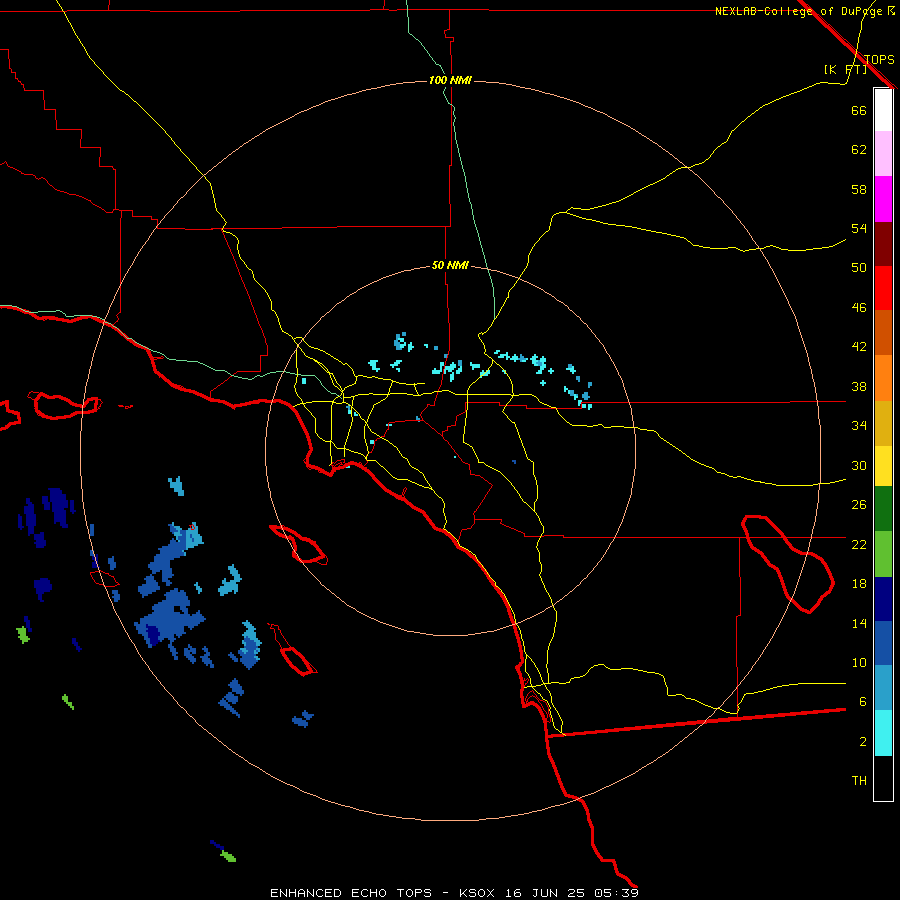This screenshot has height=900, width=900.
Task: Click the '16 JUN 25' date in the caption
Action: [544, 893]
